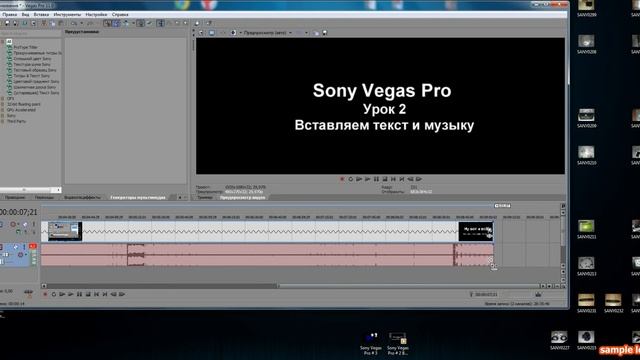
Task: Open the Вид menu
Action: coord(25,14)
